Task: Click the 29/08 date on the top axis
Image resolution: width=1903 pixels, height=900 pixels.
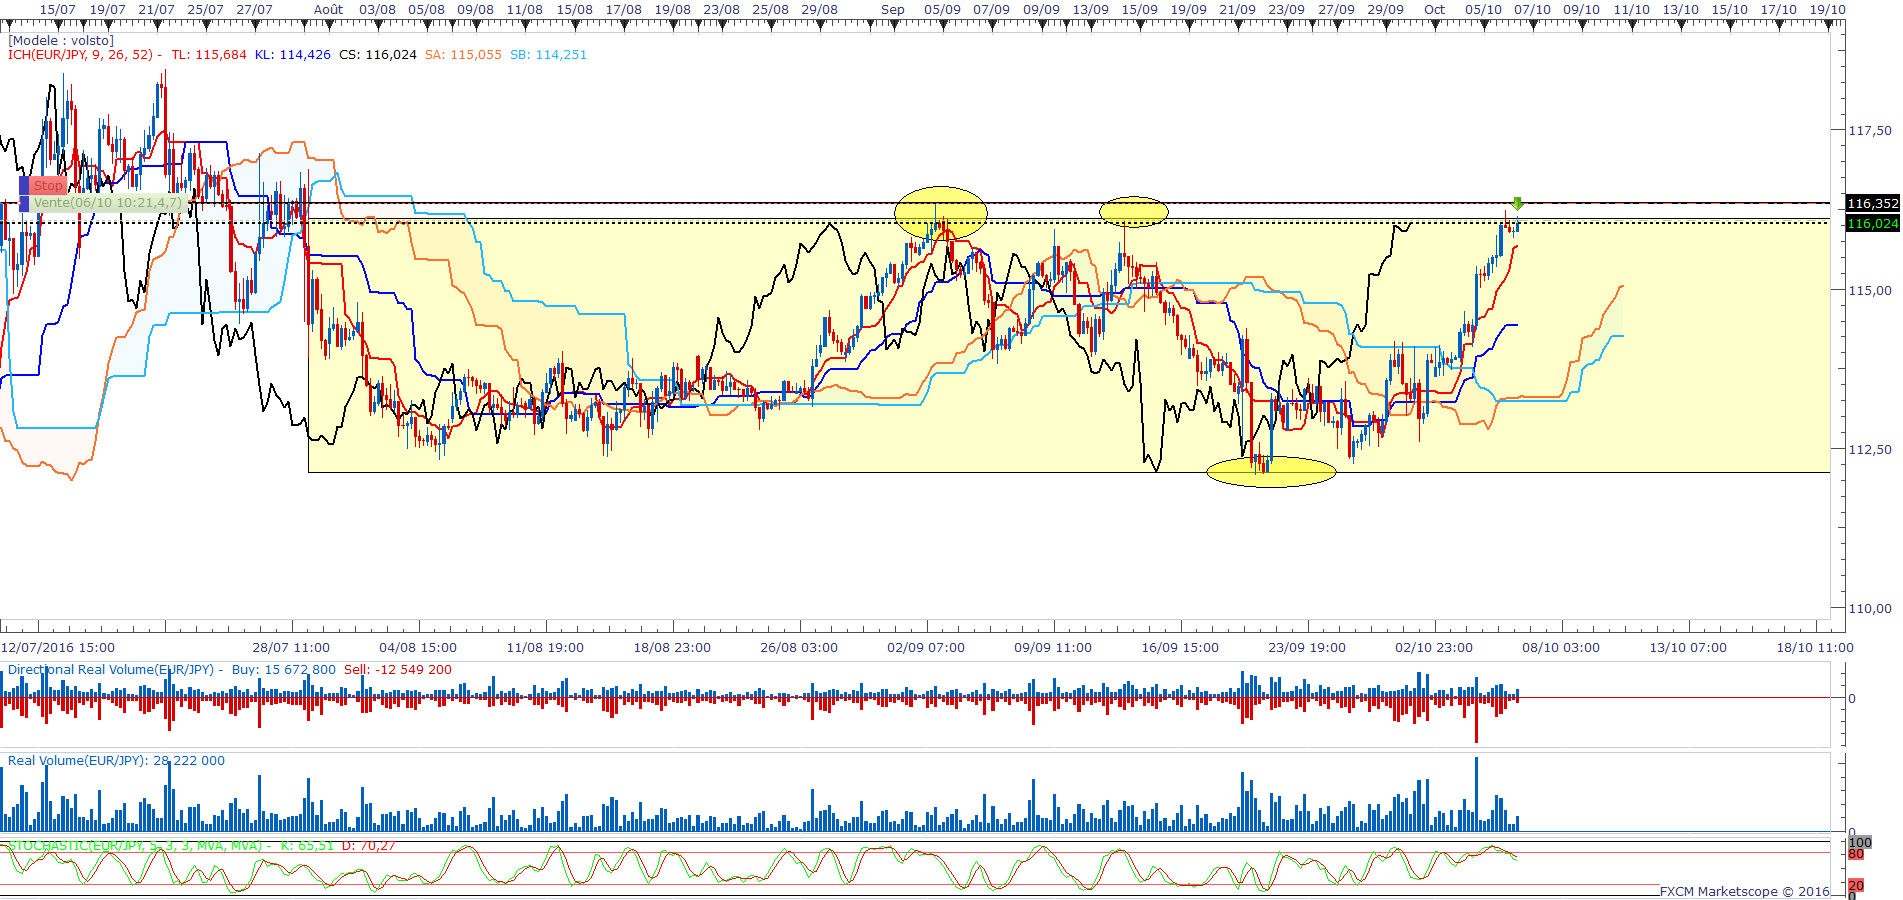Action: [x=820, y=10]
